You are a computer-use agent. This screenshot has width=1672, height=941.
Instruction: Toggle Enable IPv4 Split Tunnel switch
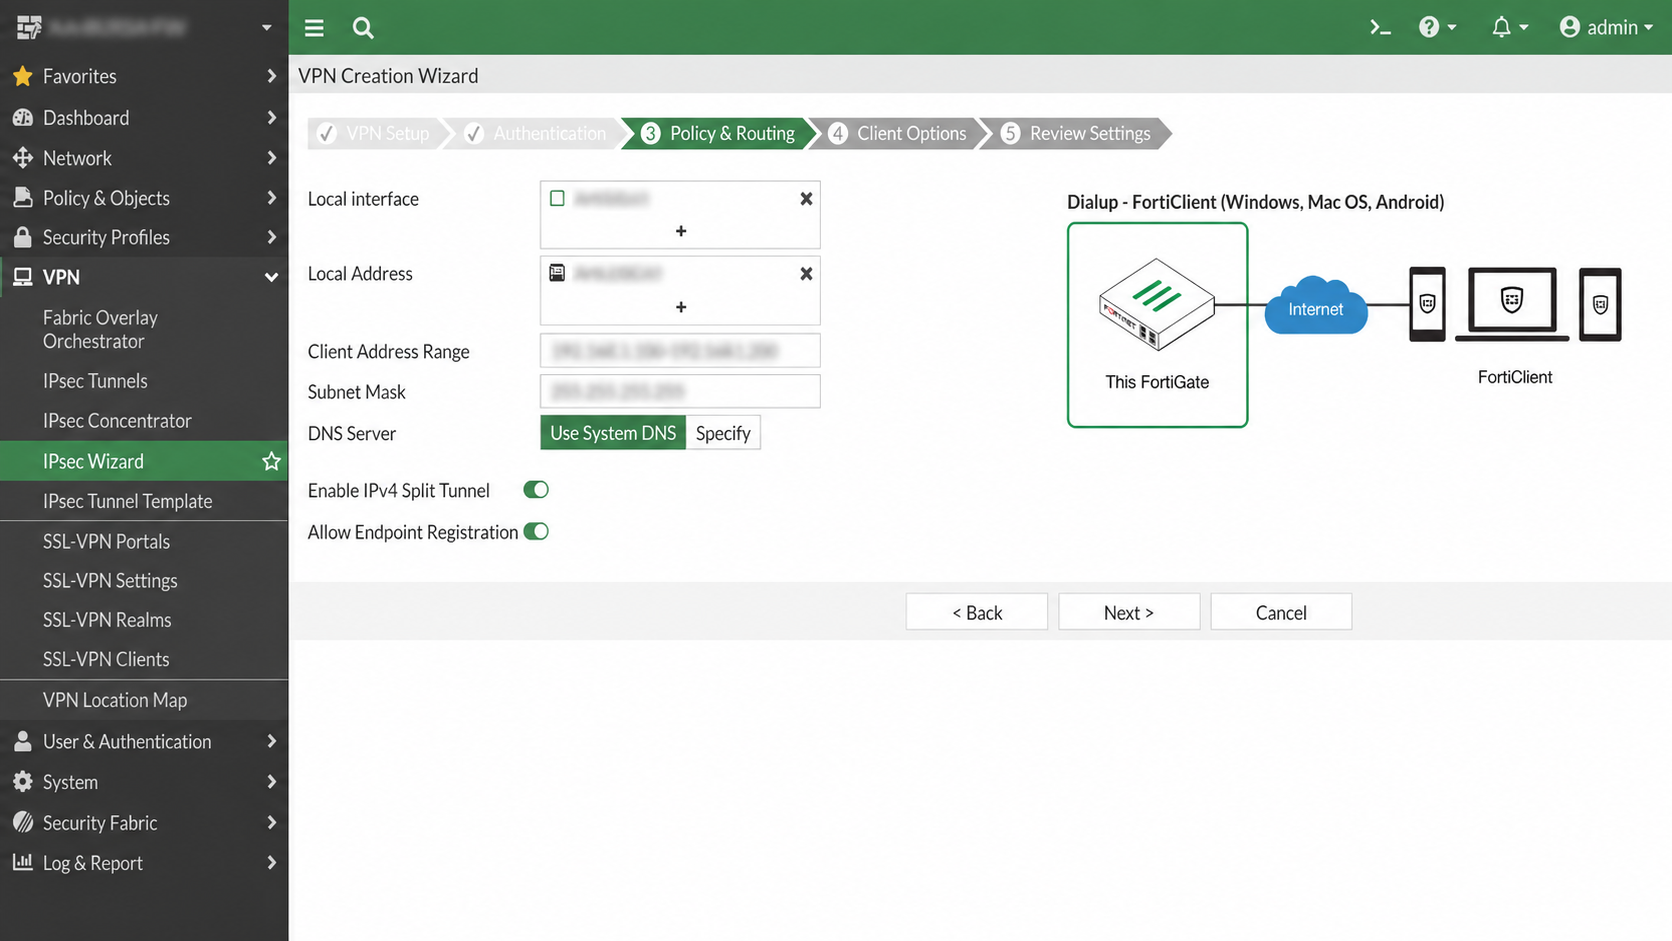(536, 490)
